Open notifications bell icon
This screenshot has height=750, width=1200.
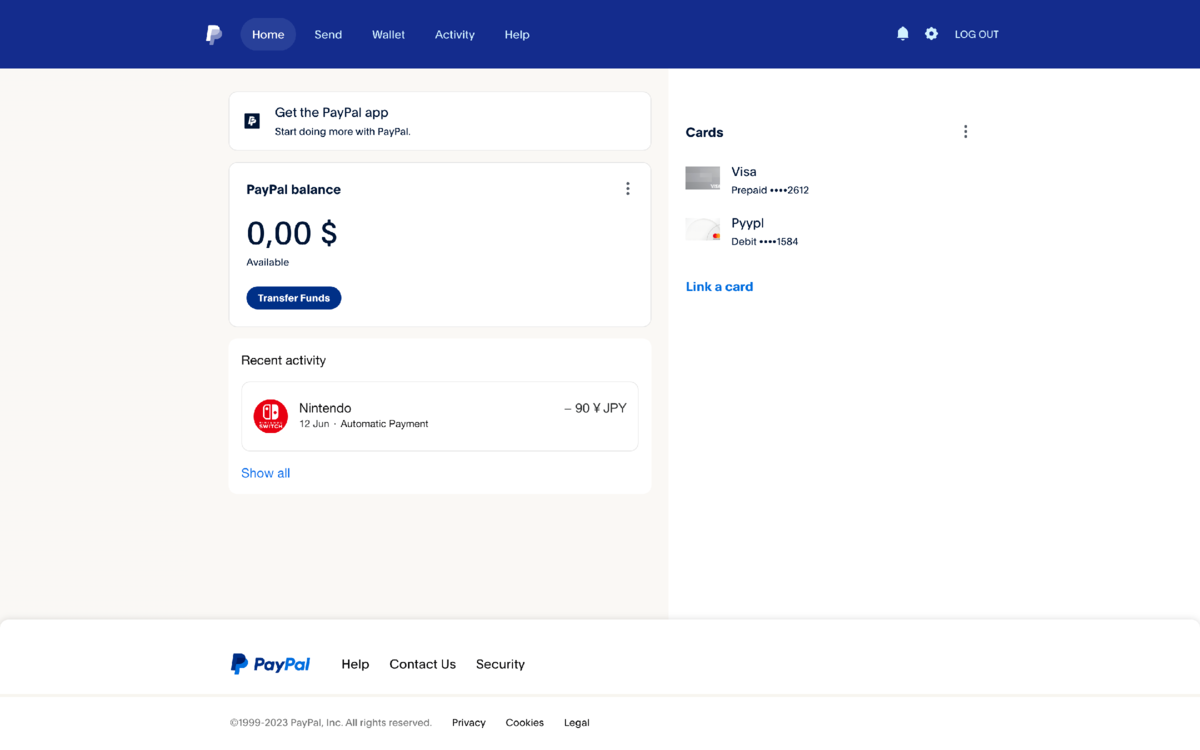[x=903, y=34]
